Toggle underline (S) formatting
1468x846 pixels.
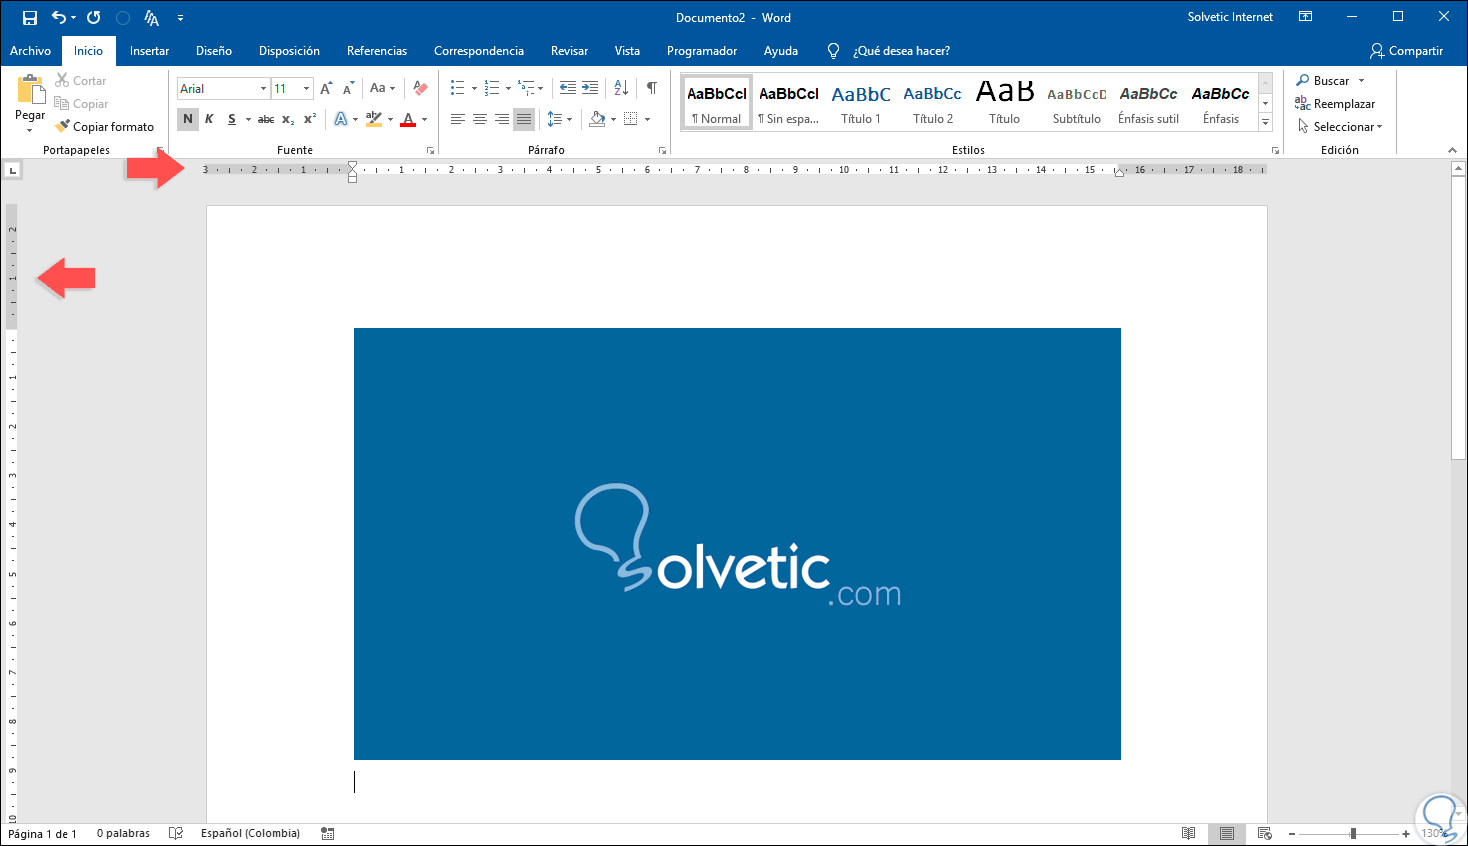(232, 119)
